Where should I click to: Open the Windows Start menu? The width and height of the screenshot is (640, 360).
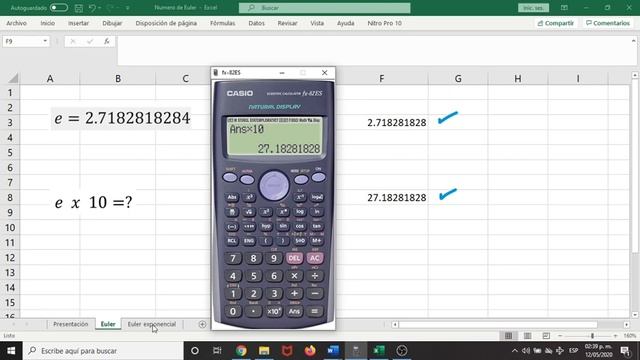point(11,351)
